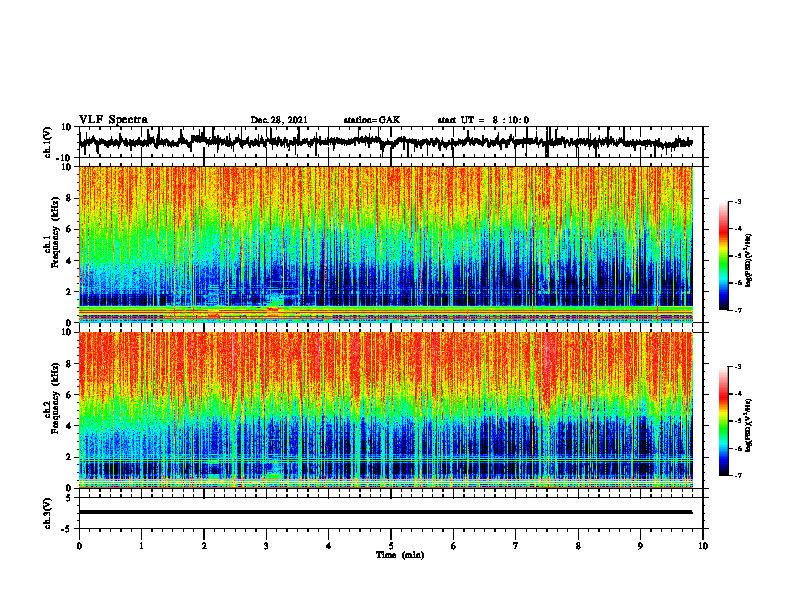Screen dimensions: 792x612
Task: Click the ch.1 color bar unit label log(PSD)
Action: (x=749, y=261)
